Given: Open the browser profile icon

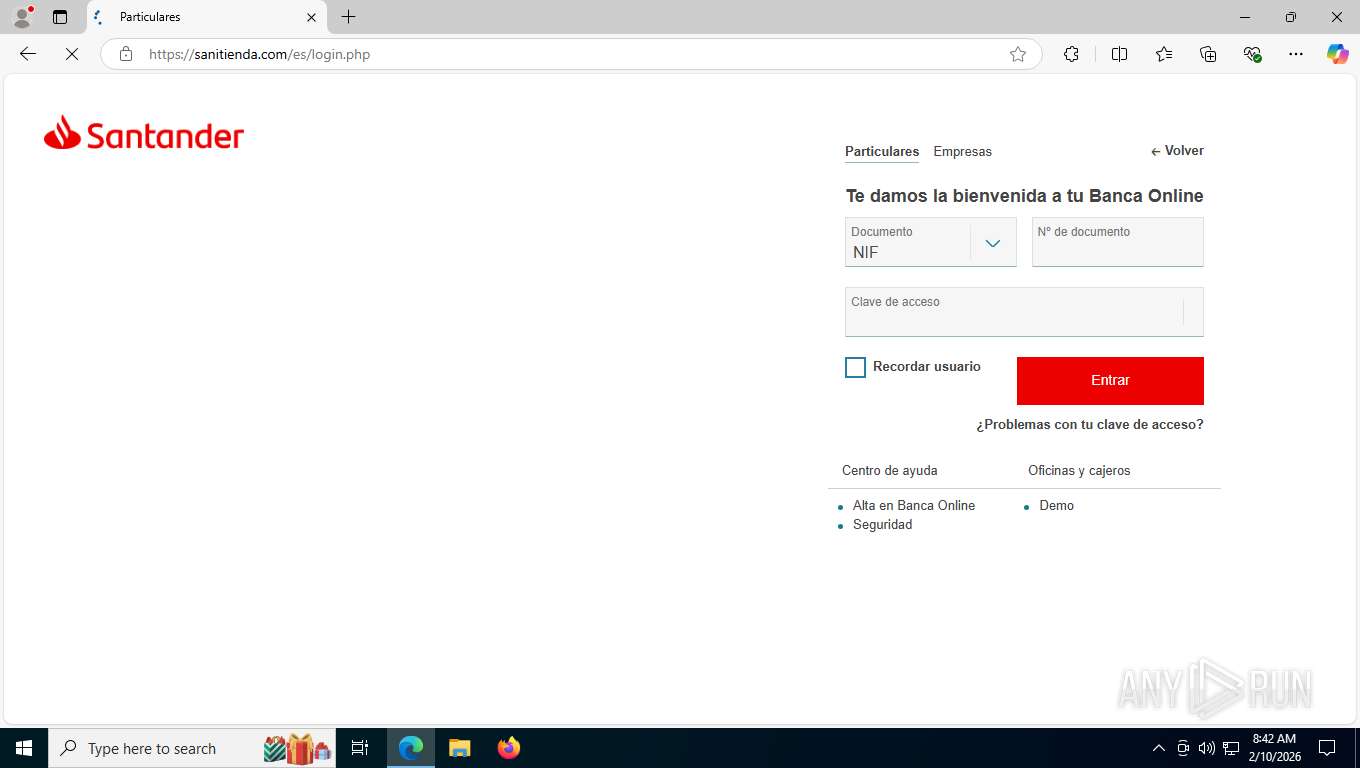Looking at the screenshot, I should [x=22, y=17].
